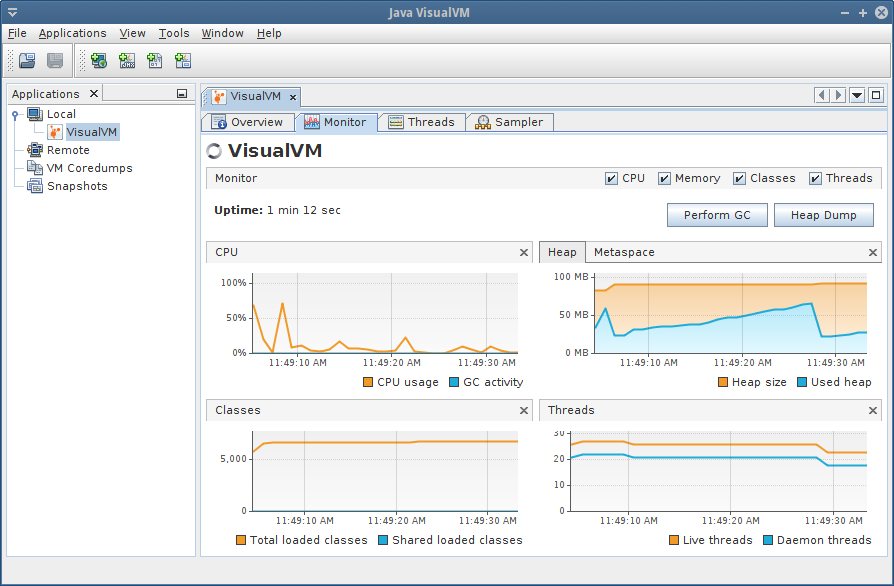Close the Threads chart panel
This screenshot has width=894, height=586.
click(x=872, y=410)
